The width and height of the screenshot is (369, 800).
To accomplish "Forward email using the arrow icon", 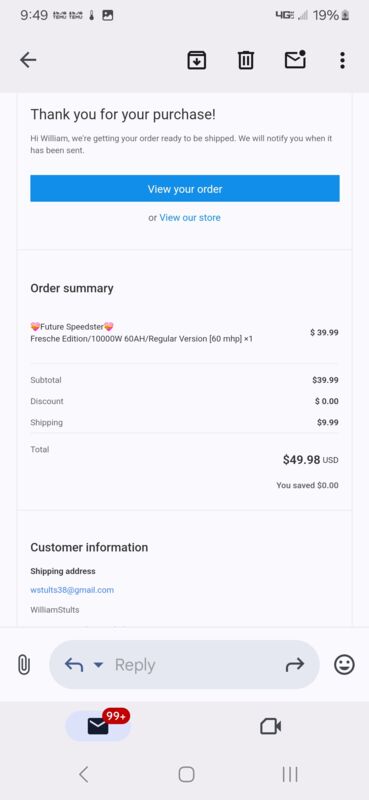I will click(294, 664).
